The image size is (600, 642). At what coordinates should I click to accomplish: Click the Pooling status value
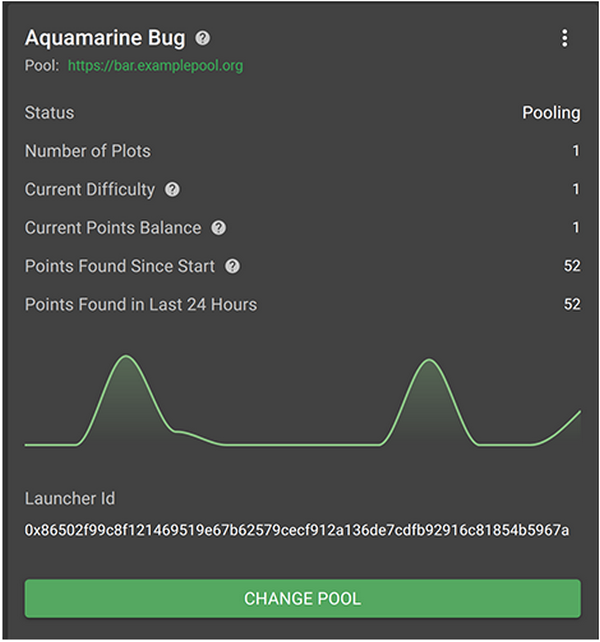pos(551,113)
